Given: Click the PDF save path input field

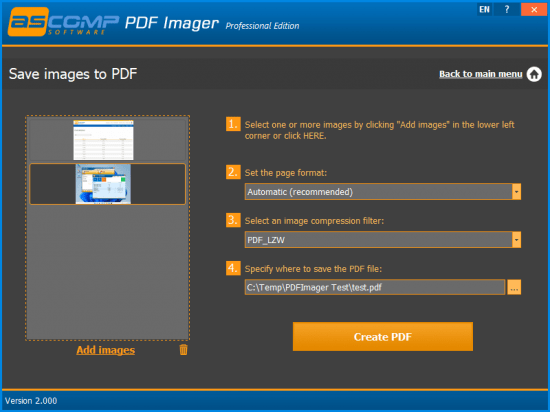Looking at the screenshot, I should point(375,287).
